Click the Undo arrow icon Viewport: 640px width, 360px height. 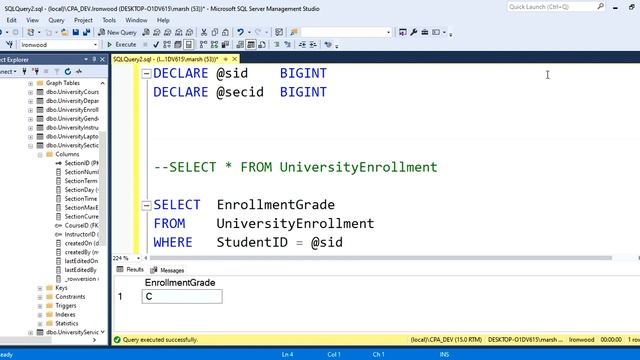[240, 32]
